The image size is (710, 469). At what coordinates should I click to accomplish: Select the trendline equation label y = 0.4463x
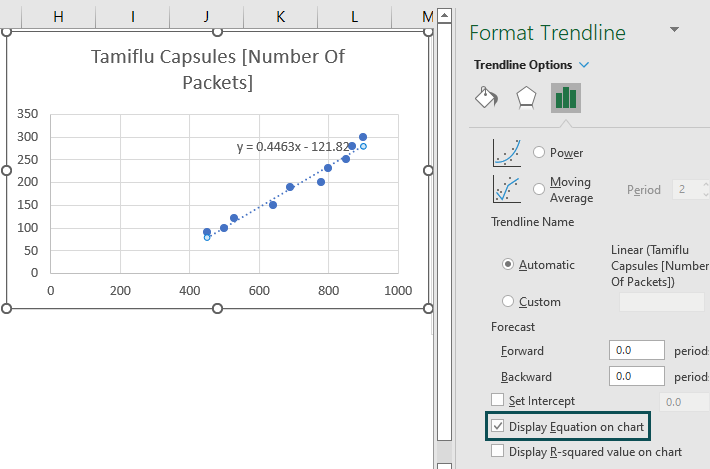click(x=293, y=147)
